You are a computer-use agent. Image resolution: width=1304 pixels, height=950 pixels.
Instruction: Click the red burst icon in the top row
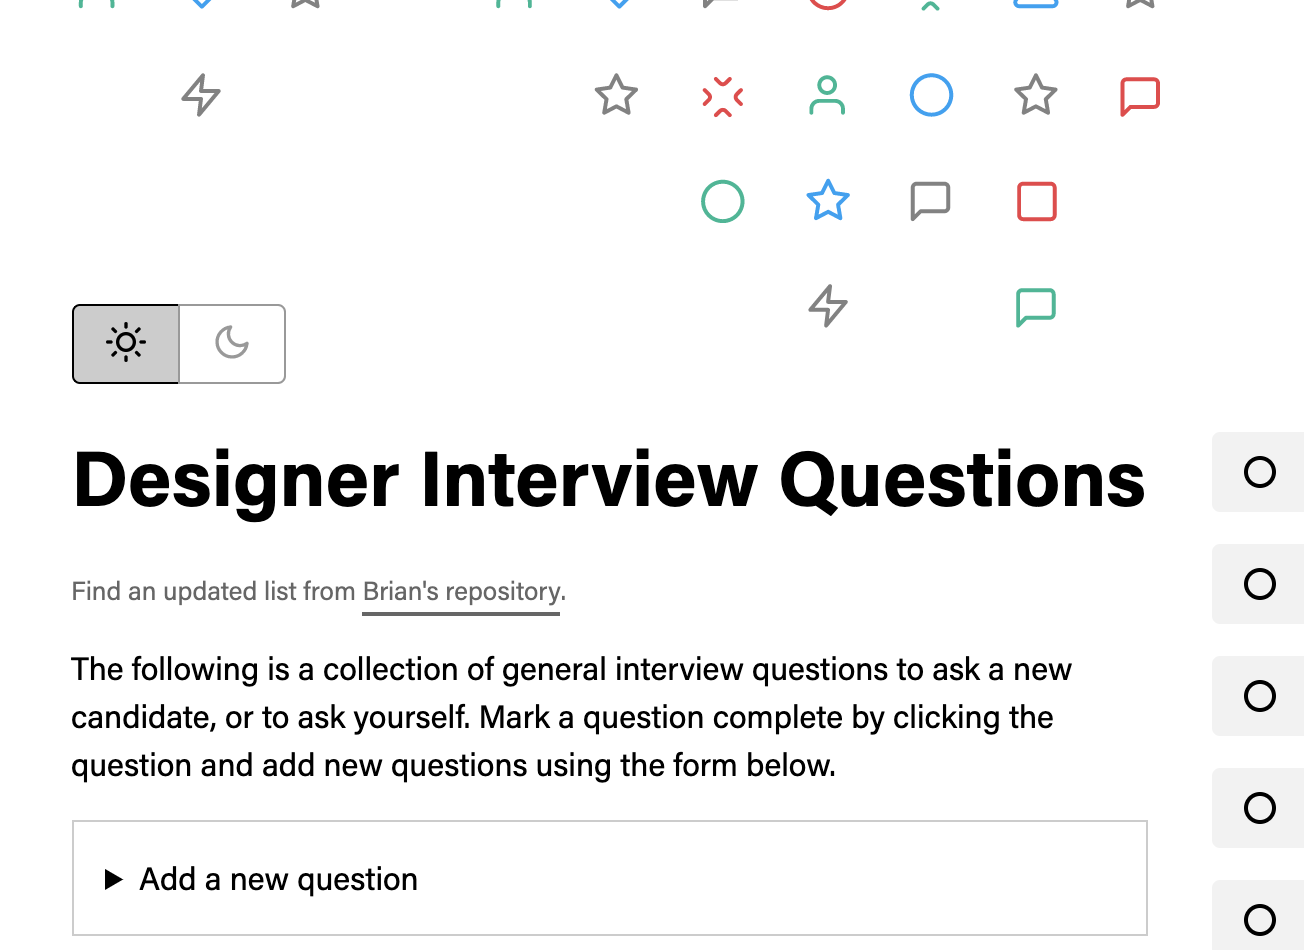[x=723, y=96]
